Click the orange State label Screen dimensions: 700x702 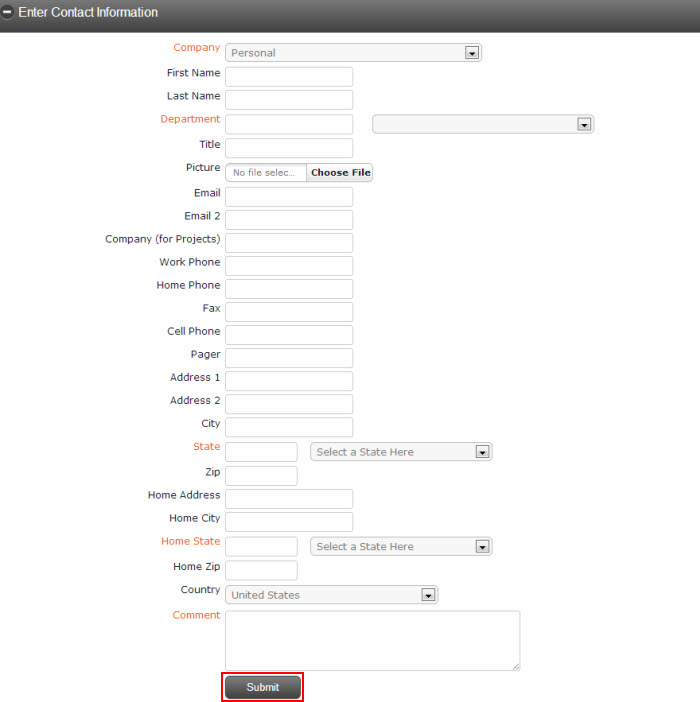pyautogui.click(x=206, y=446)
